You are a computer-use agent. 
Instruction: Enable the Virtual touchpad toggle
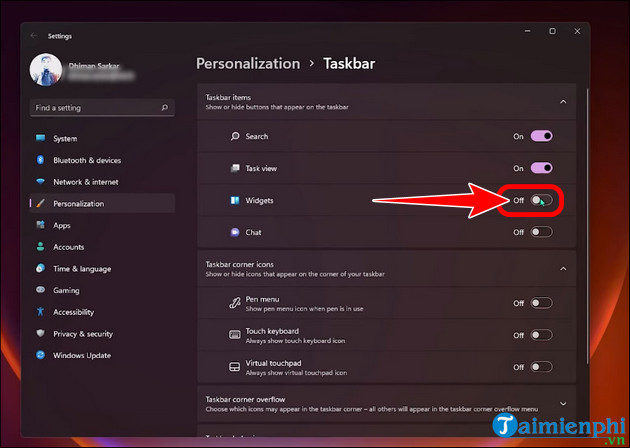(x=541, y=367)
